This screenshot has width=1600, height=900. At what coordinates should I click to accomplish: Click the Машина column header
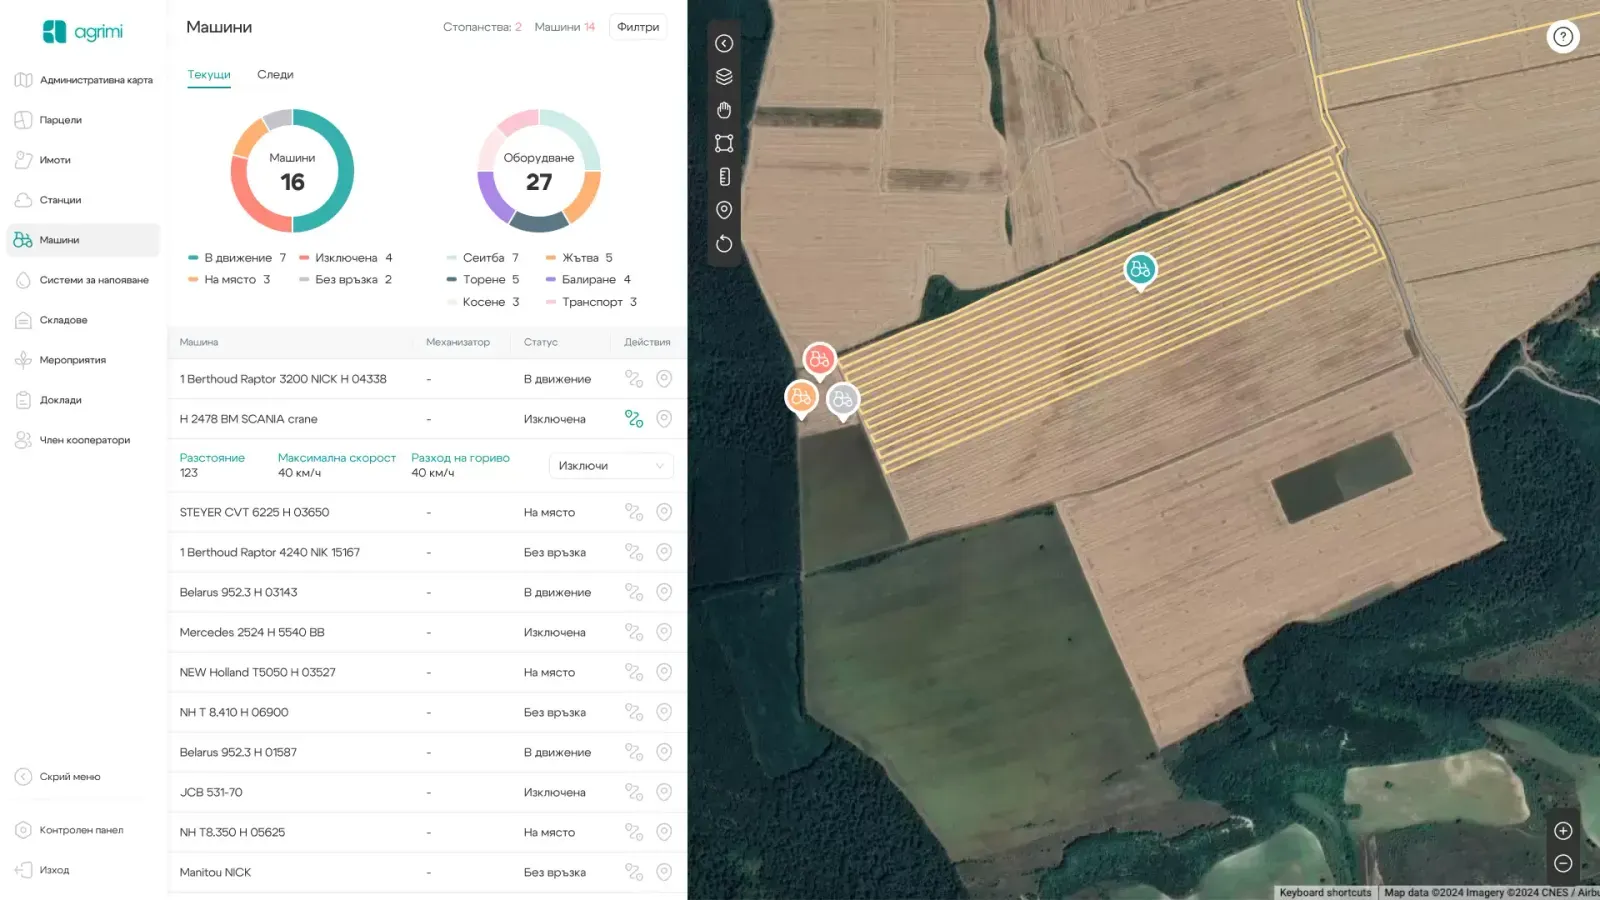[x=199, y=342]
